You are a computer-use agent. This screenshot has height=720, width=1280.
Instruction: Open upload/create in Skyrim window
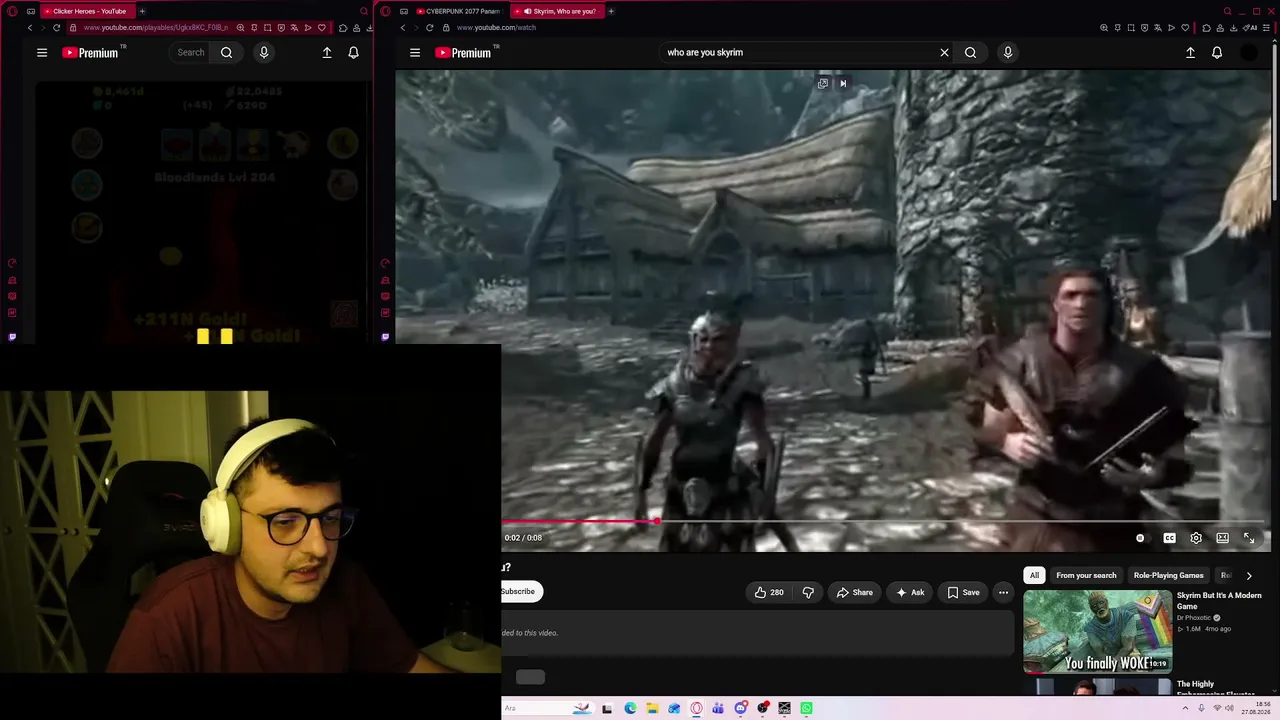(1190, 52)
